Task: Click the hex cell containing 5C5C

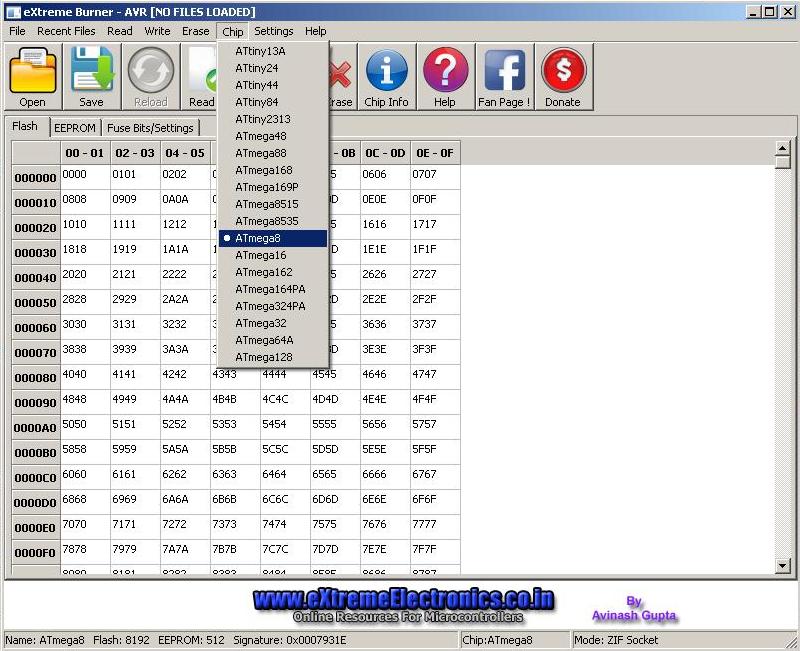Action: pyautogui.click(x=285, y=453)
